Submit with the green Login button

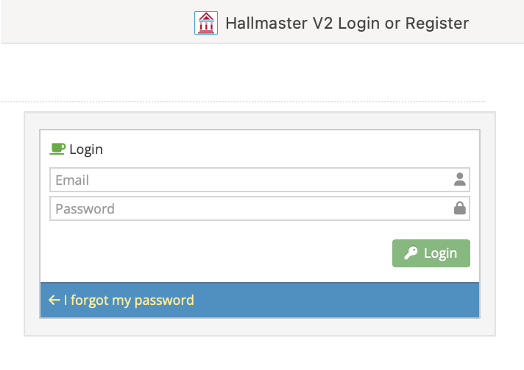coord(431,253)
